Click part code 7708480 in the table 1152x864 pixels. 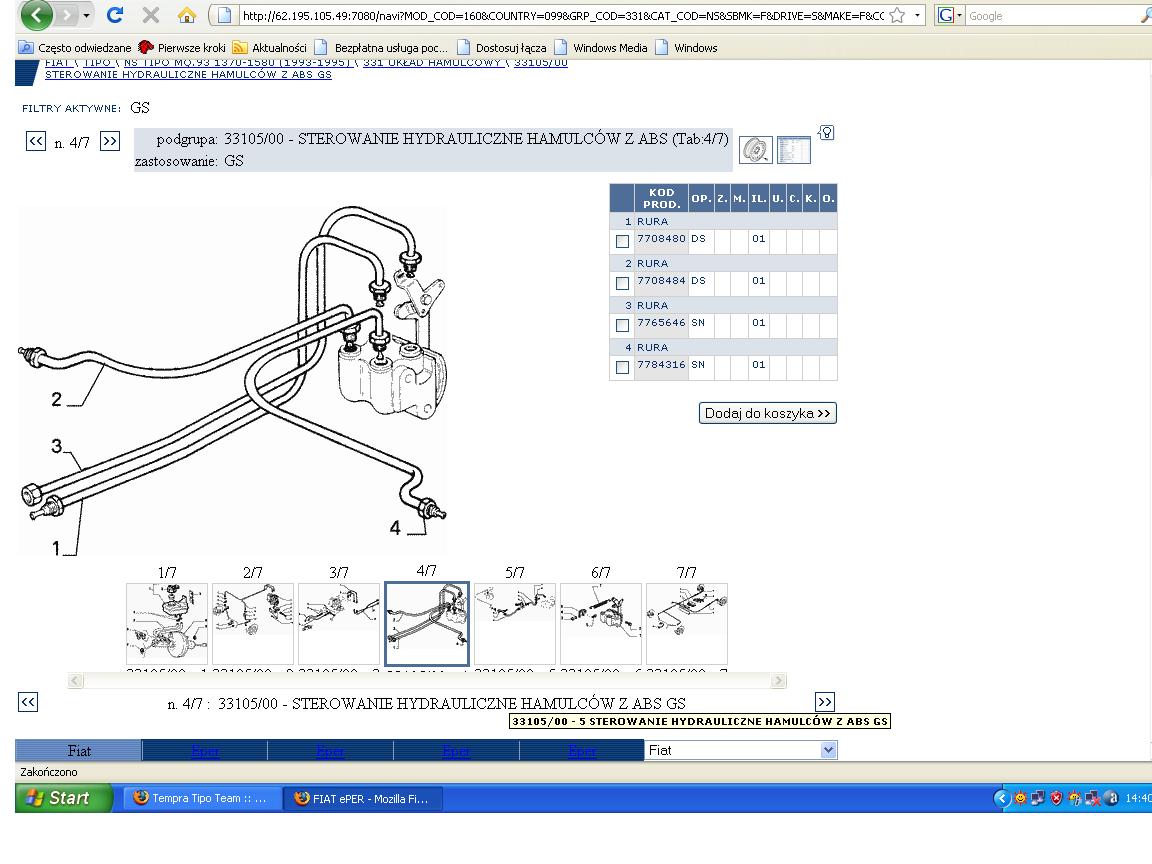coord(661,239)
